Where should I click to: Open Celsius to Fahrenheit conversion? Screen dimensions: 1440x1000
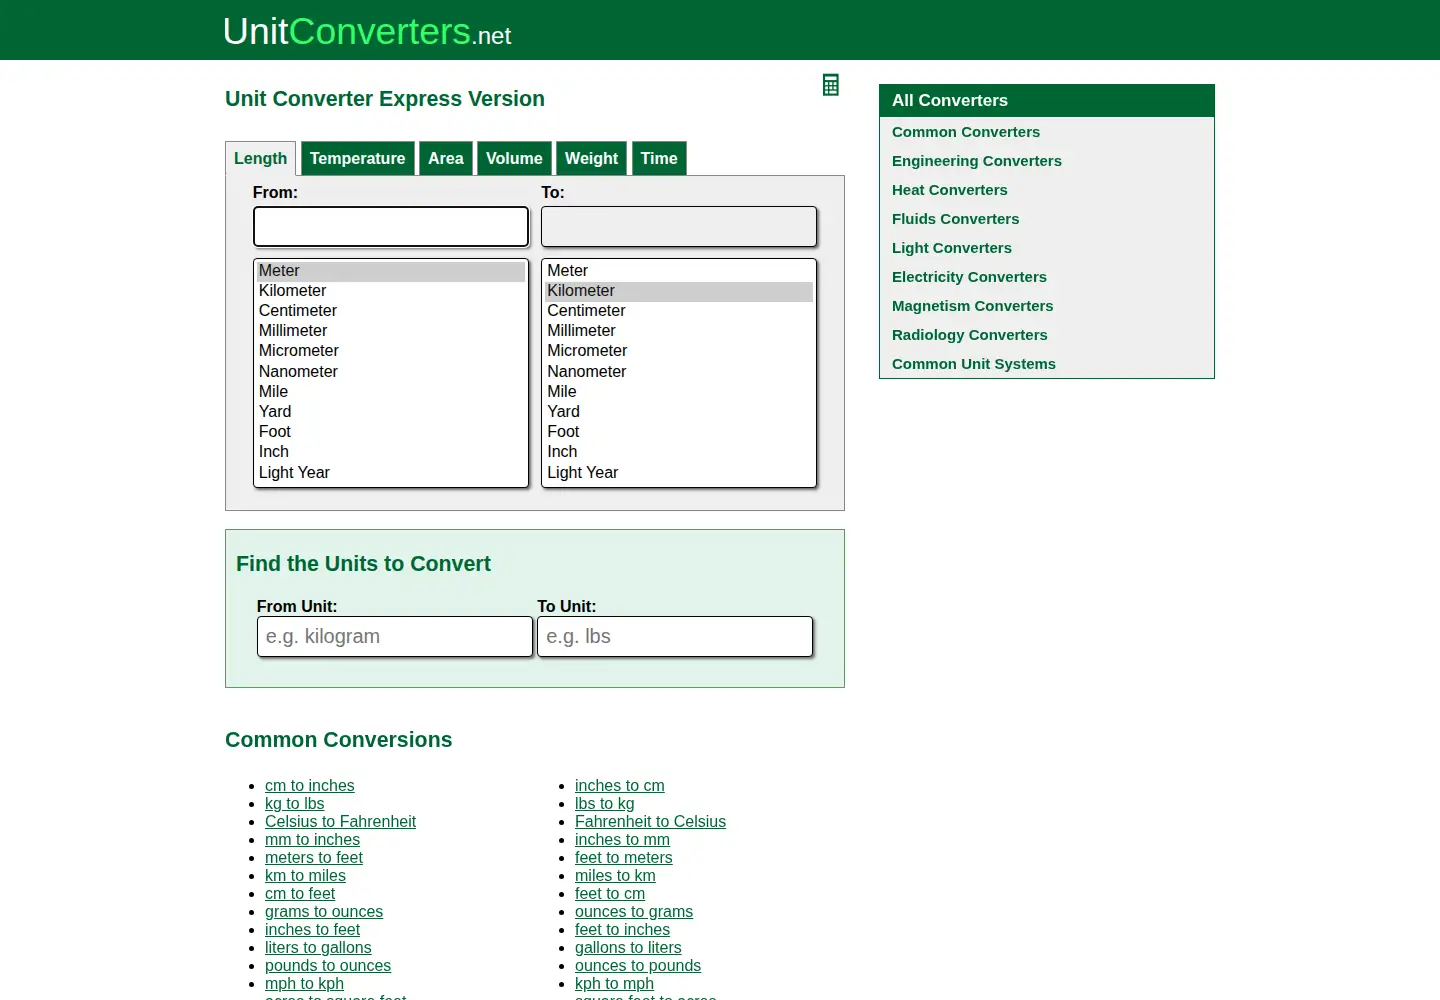(x=340, y=822)
